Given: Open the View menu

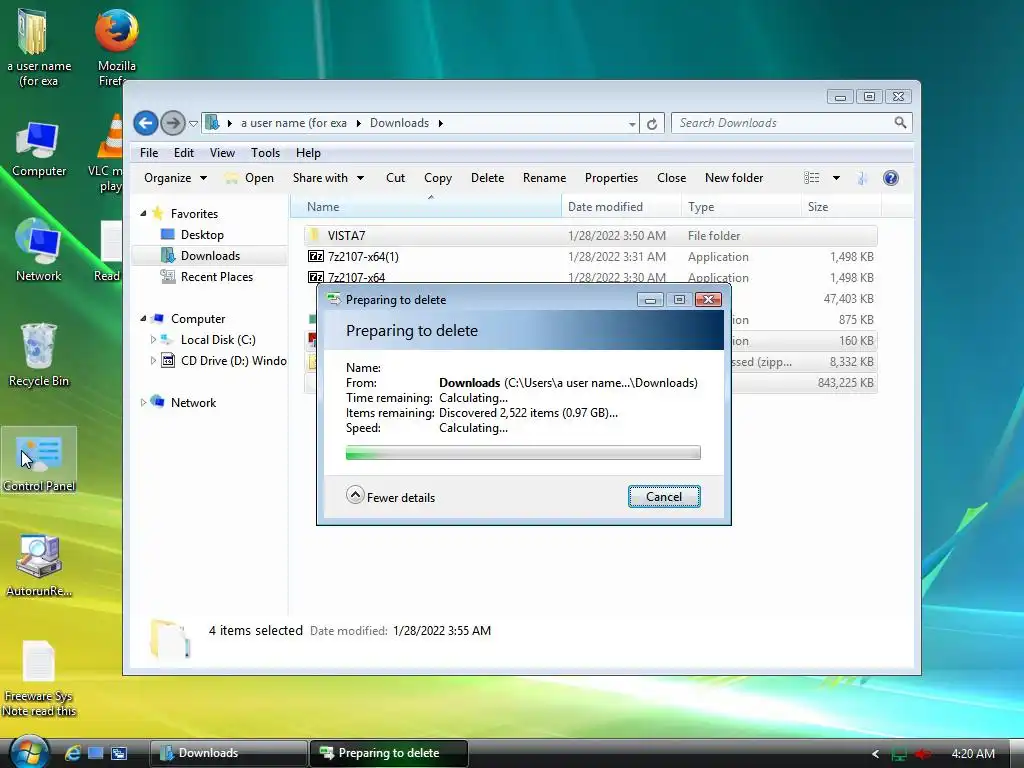Looking at the screenshot, I should 222,153.
